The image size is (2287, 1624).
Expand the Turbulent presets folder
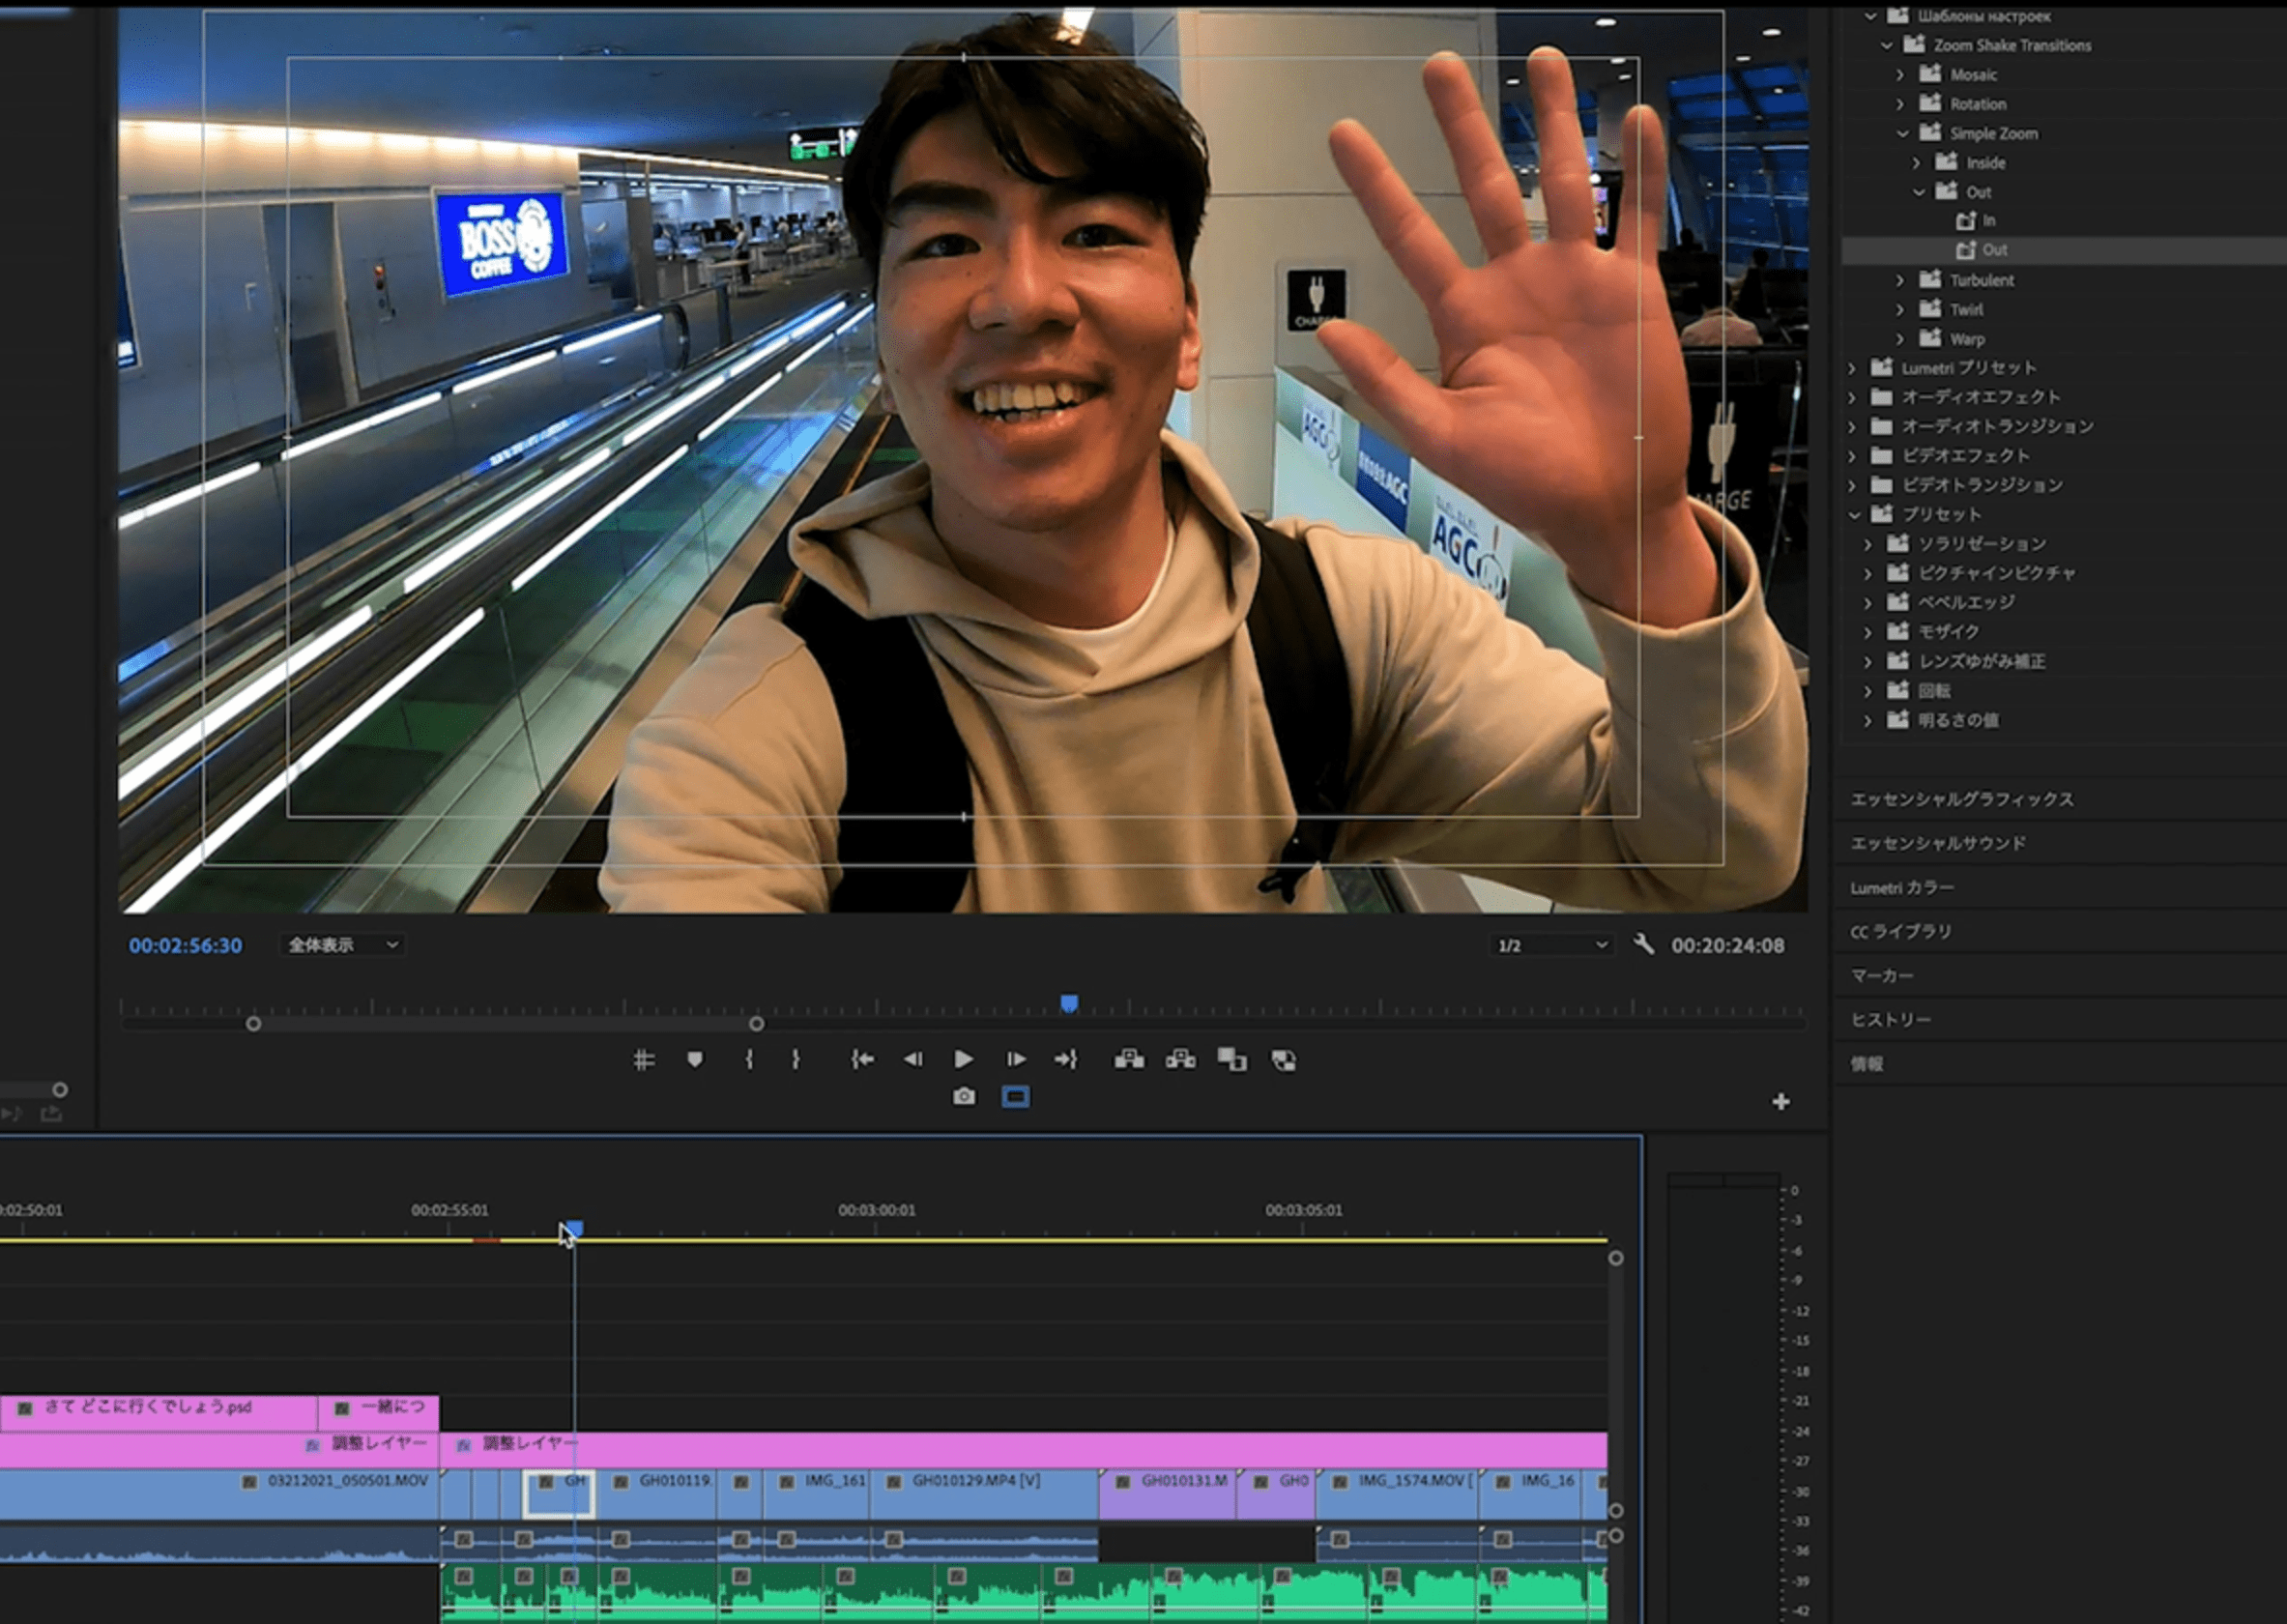1900,281
